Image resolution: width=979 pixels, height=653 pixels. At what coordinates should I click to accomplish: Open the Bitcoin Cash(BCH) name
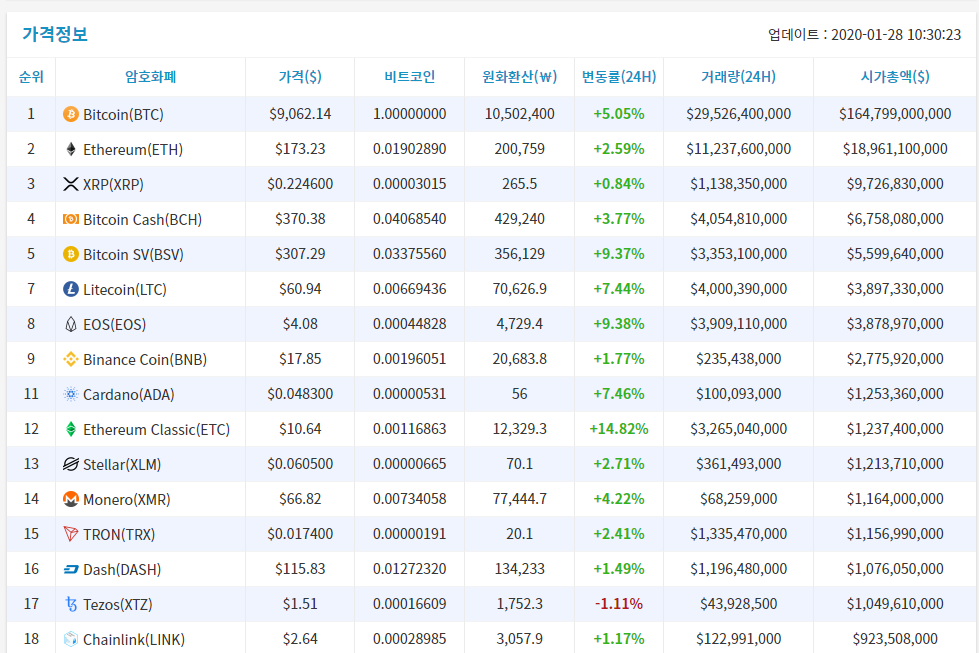coord(142,219)
